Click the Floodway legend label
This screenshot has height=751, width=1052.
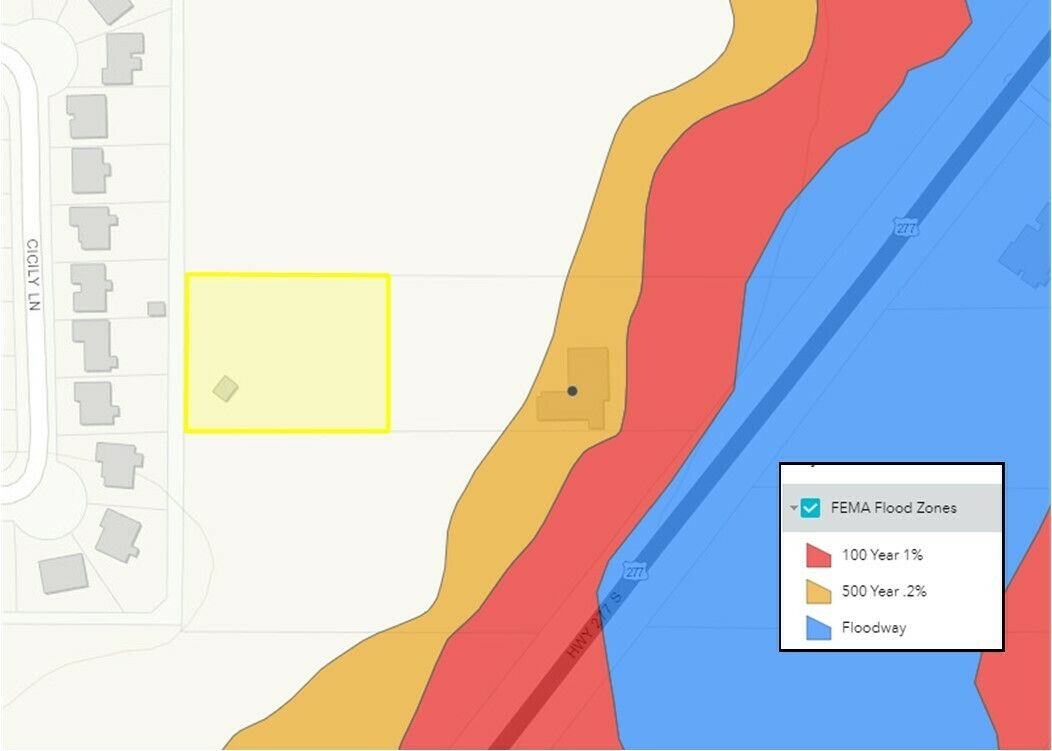873,628
